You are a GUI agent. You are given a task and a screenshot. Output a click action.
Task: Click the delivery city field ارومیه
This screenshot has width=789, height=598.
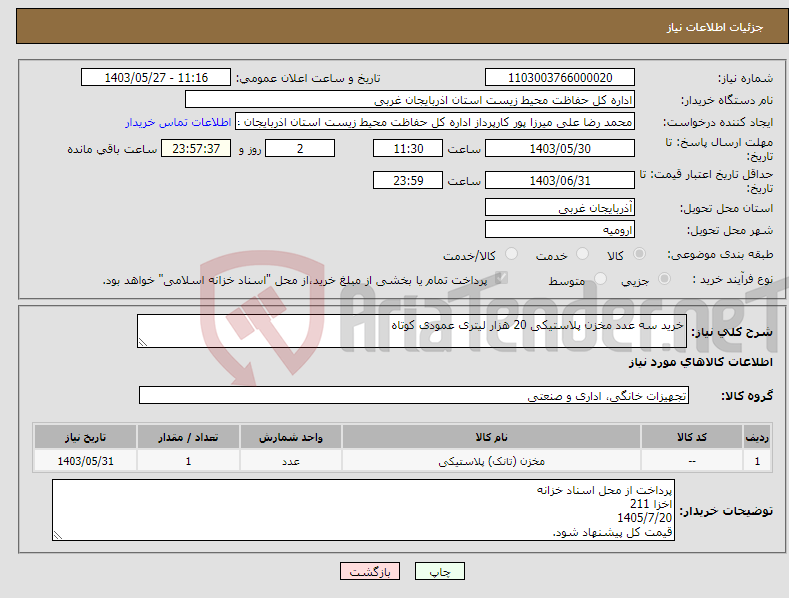pyautogui.click(x=560, y=230)
